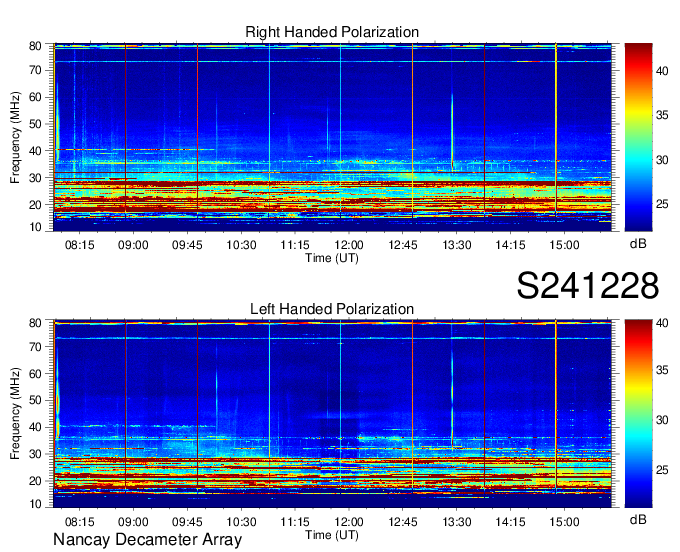Click "Frequency (MHz)" axis label of Left Handed plot
This screenshot has height=552, width=680.
point(15,414)
